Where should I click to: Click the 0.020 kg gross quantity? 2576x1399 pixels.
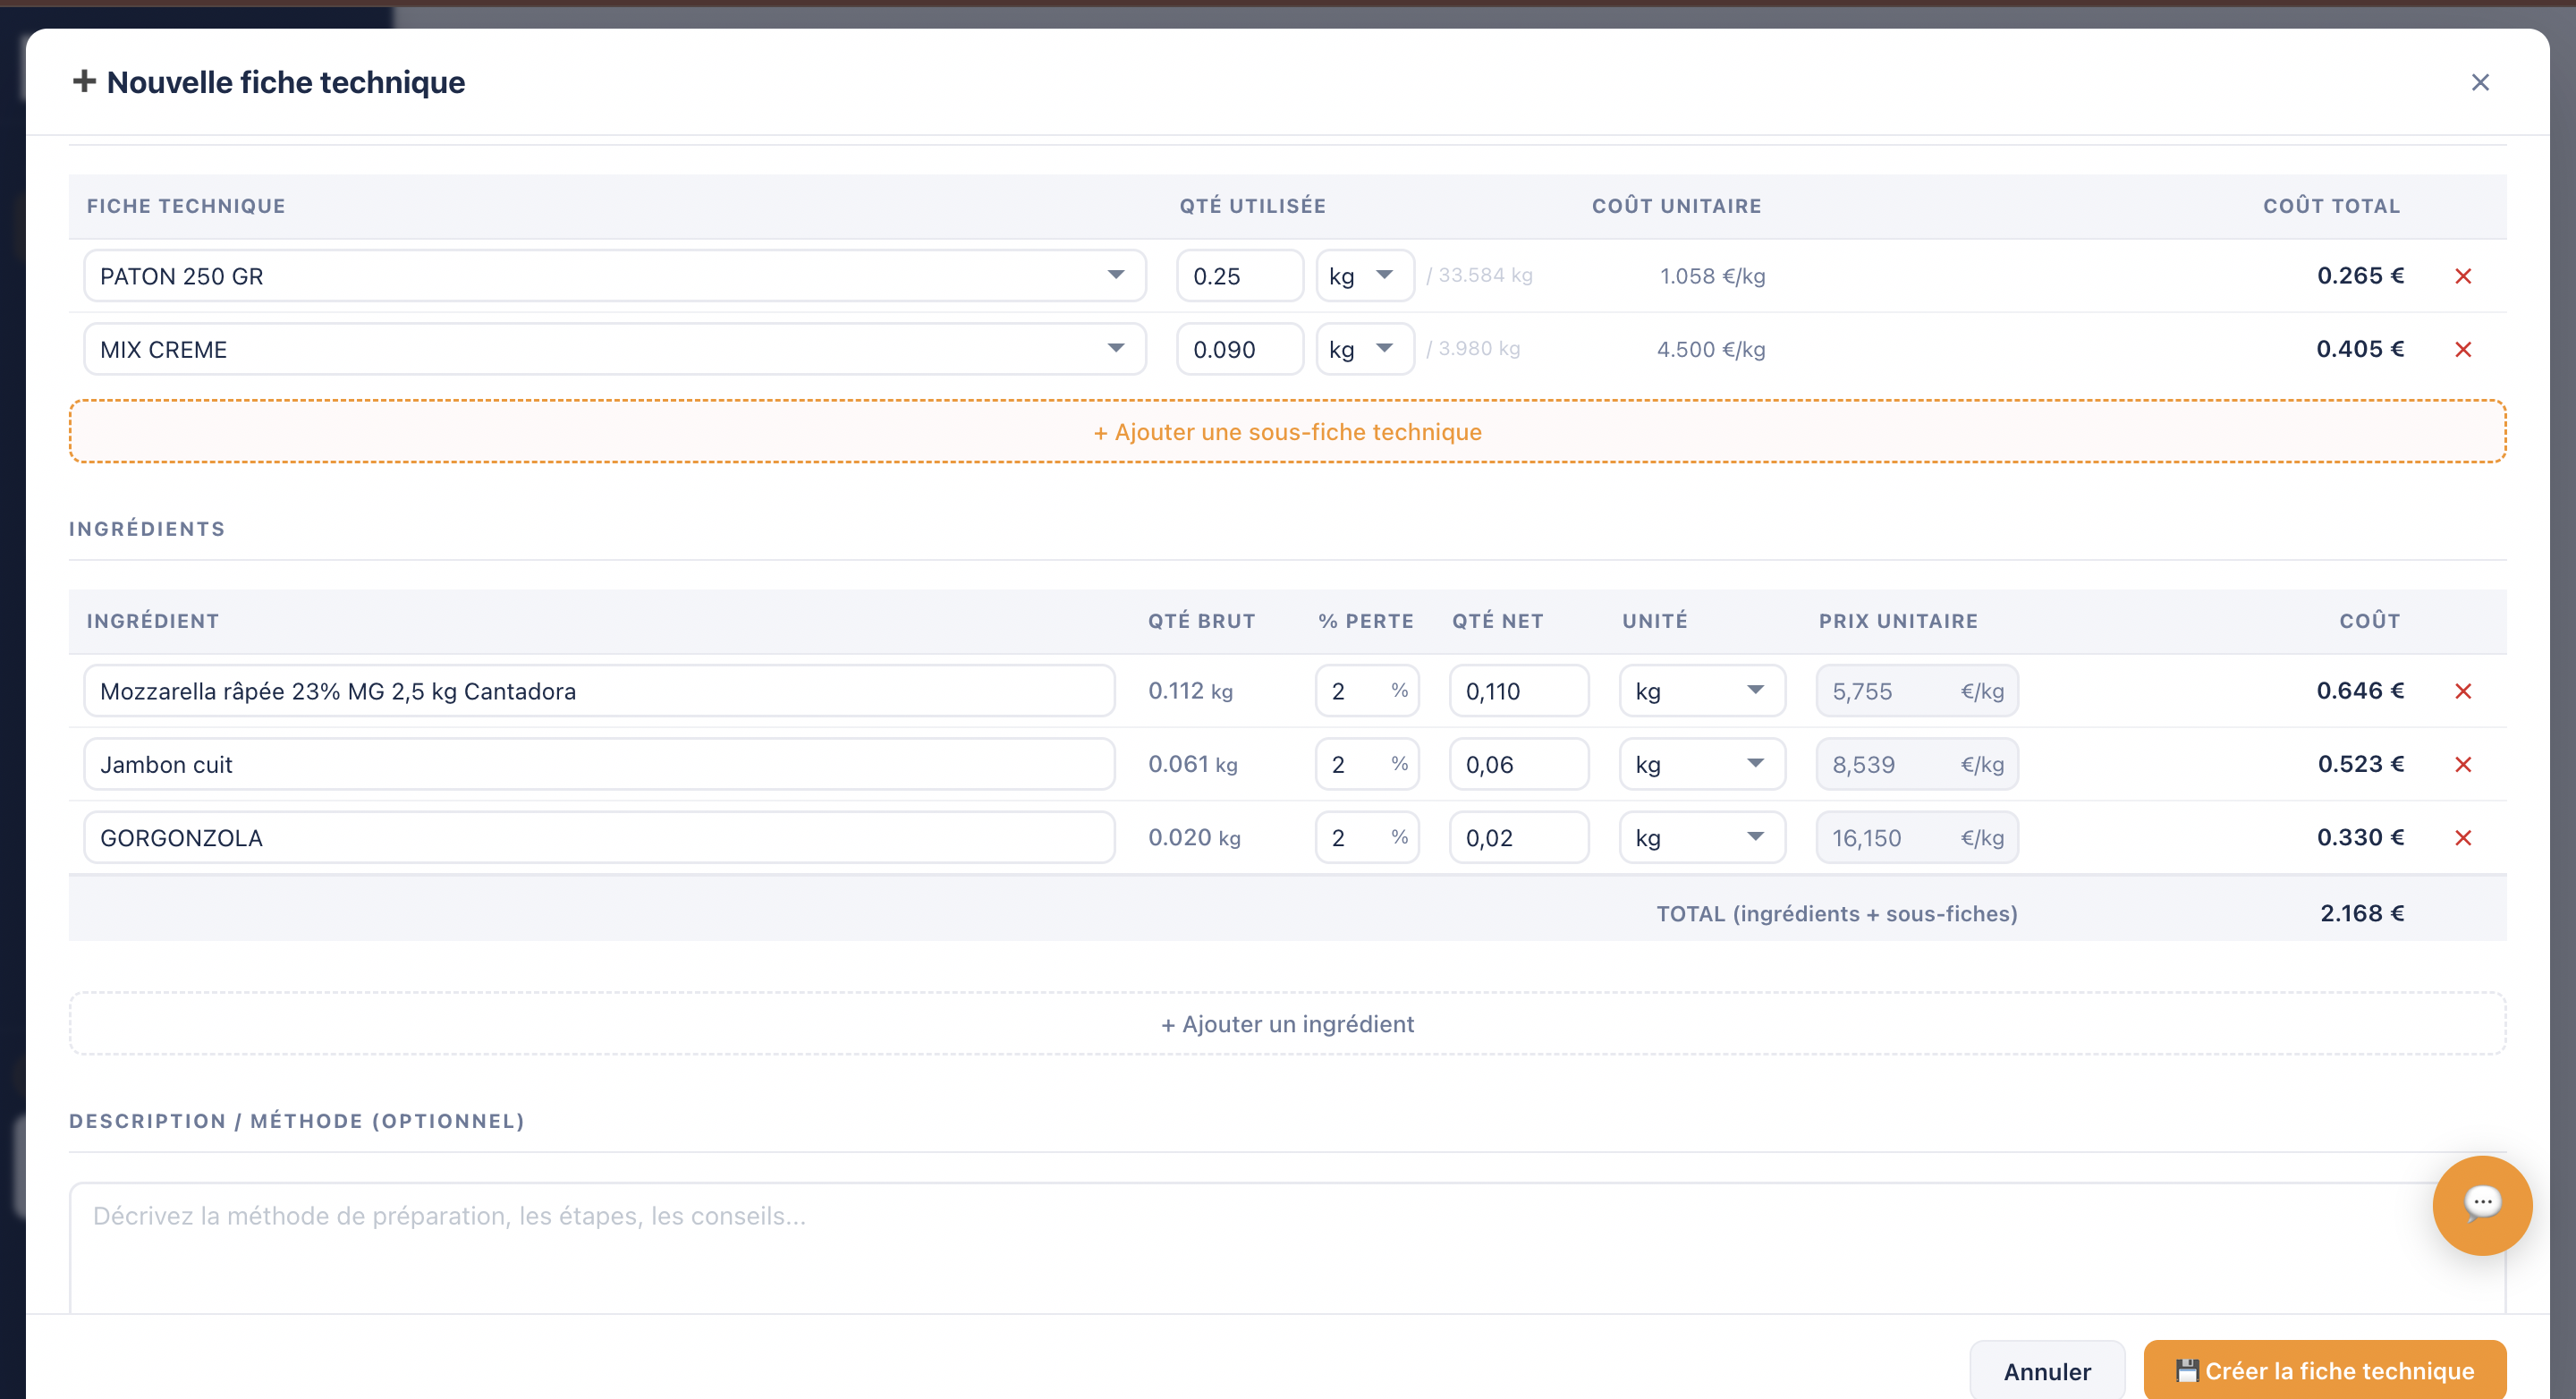[1194, 837]
